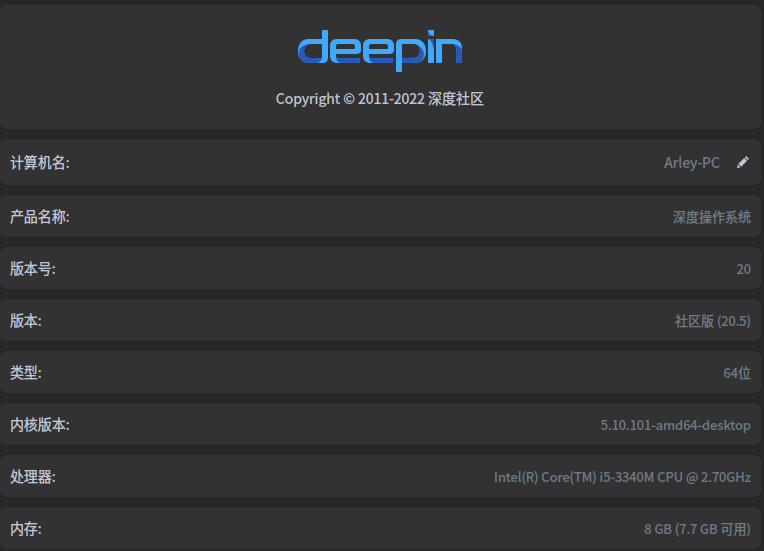Select the product name 深度操作系统
Viewport: 764px width, 551px height.
click(711, 217)
